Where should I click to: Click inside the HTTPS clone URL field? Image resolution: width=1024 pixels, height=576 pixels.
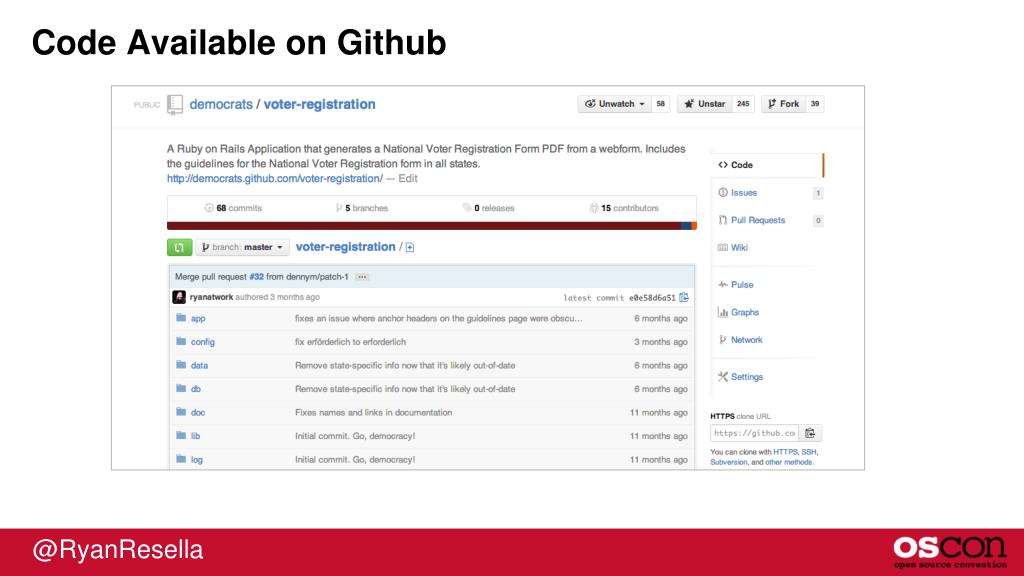click(x=754, y=433)
